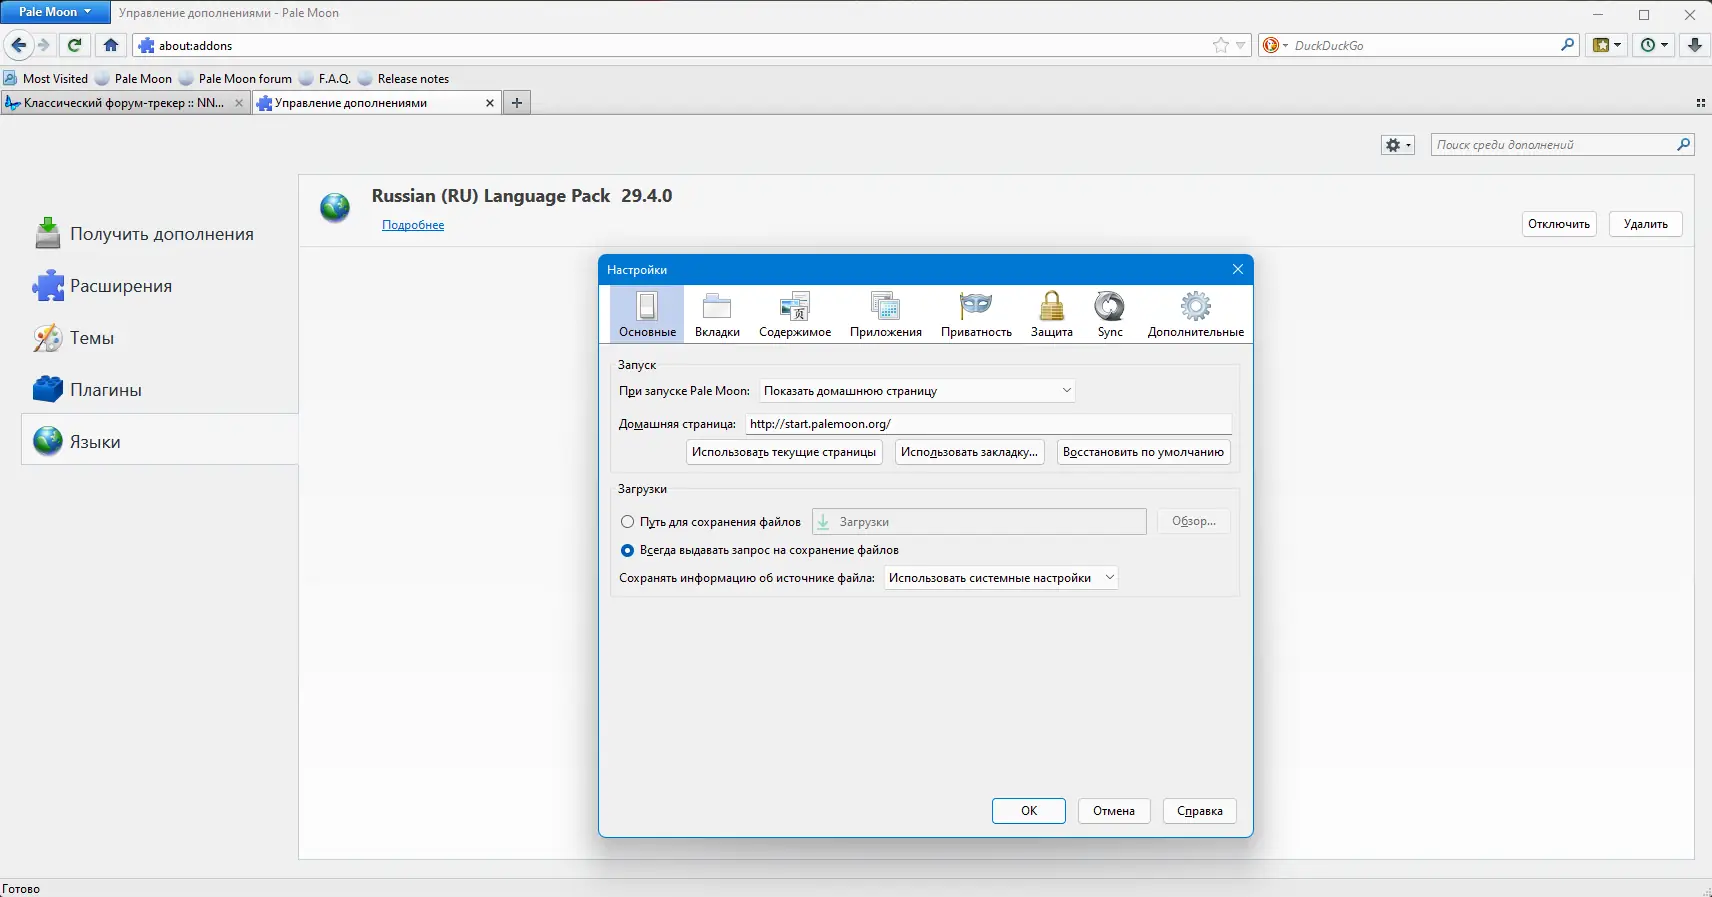Image resolution: width=1712 pixels, height=897 pixels.
Task: Open the URL history dropdown arrow
Action: click(1241, 45)
